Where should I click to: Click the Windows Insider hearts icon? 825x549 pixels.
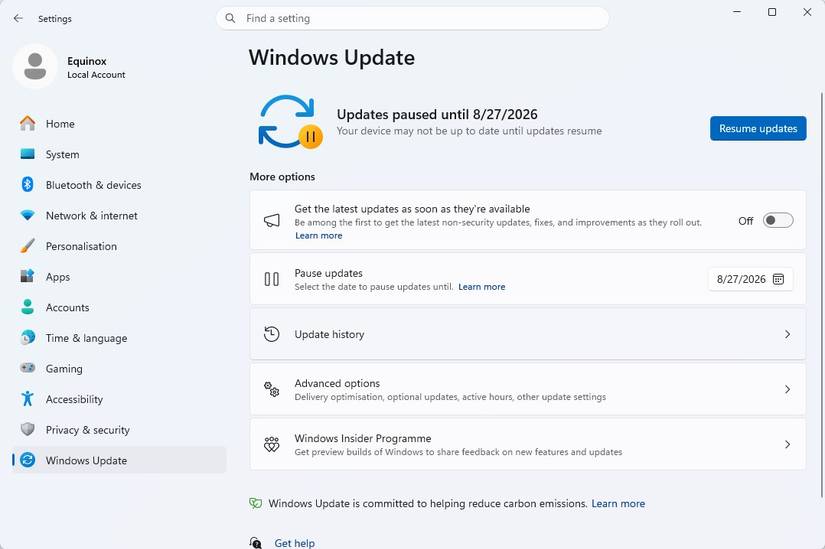271,445
